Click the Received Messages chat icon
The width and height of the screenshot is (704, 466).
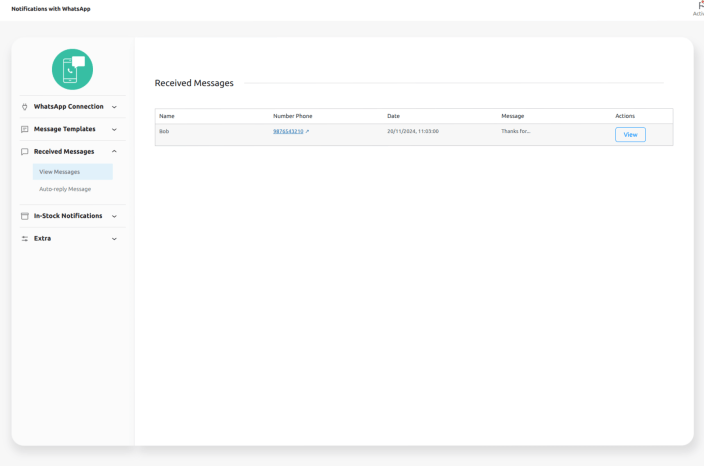[x=25, y=152]
